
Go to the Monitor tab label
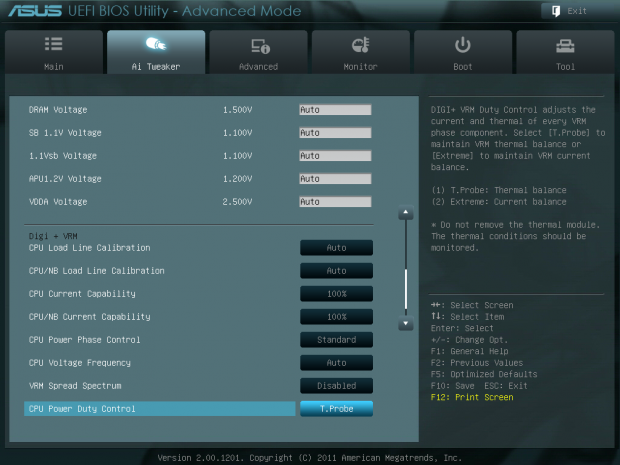[360, 67]
